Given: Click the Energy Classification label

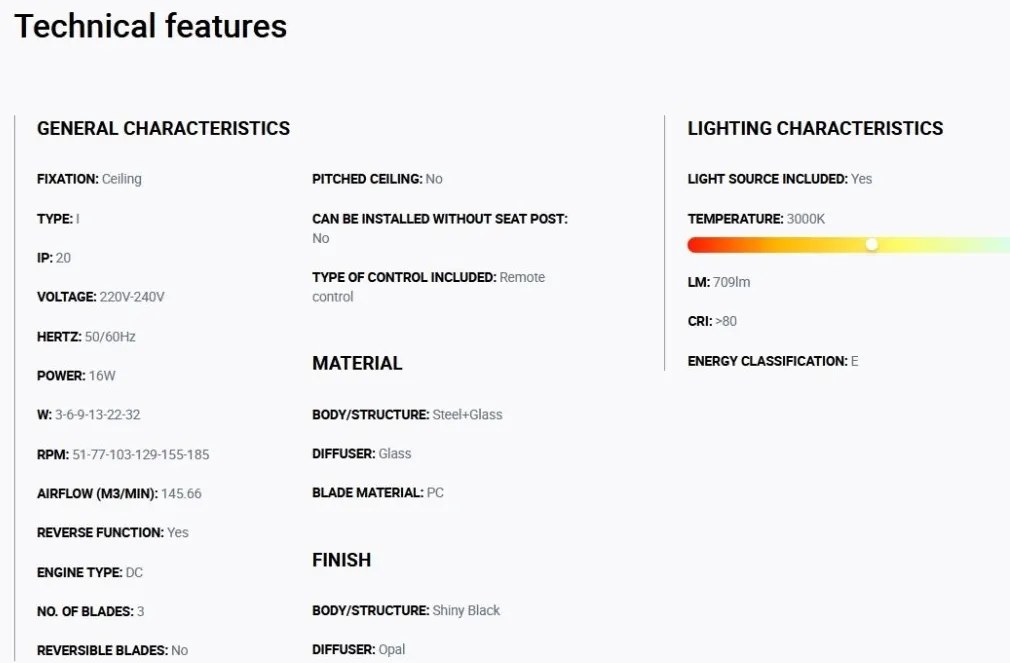Looking at the screenshot, I should pos(767,361).
